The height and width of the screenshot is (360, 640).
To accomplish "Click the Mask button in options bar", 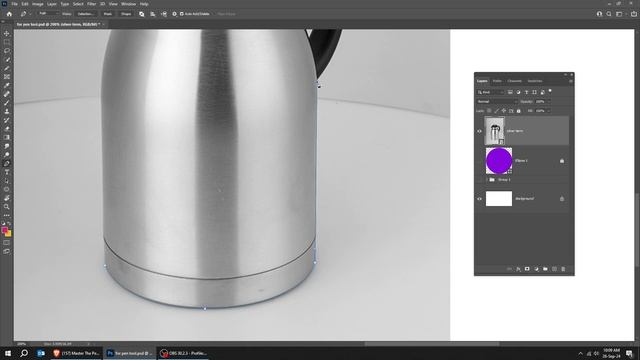I will point(108,14).
